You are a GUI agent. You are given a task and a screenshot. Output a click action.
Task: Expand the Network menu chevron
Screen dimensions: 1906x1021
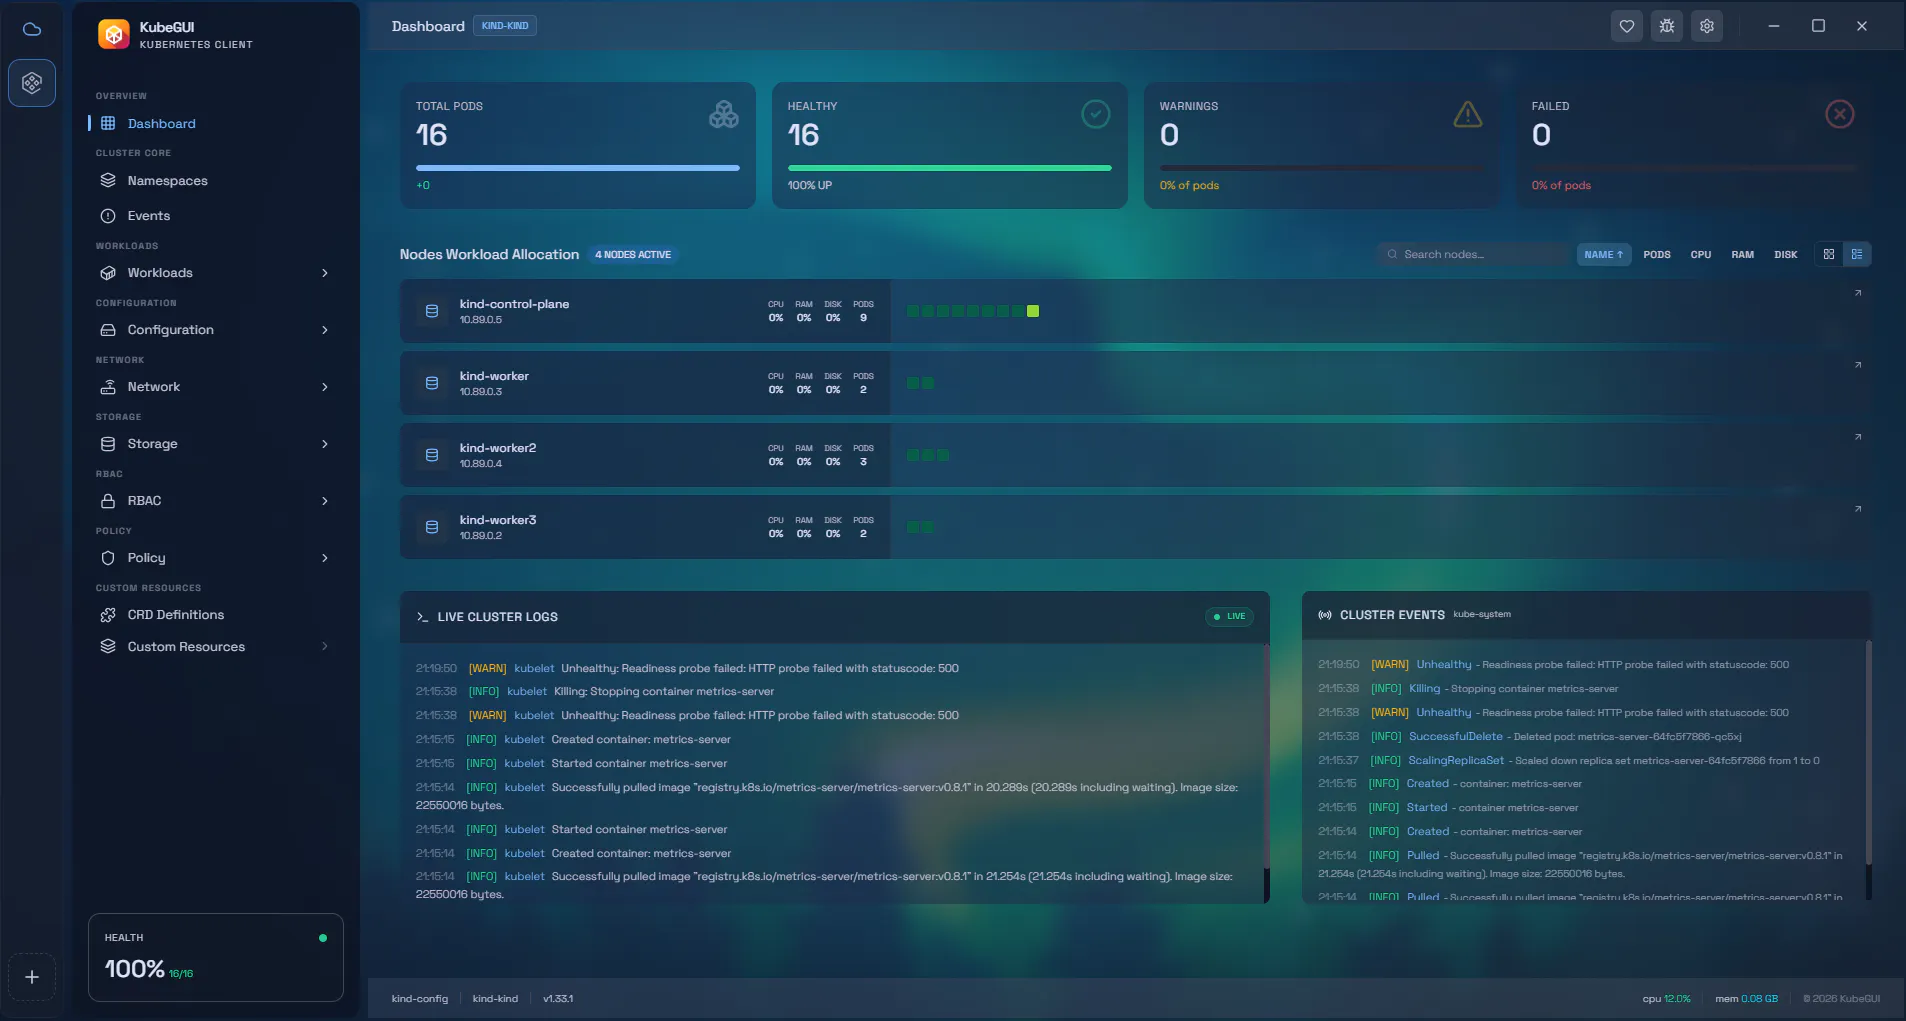tap(325, 387)
